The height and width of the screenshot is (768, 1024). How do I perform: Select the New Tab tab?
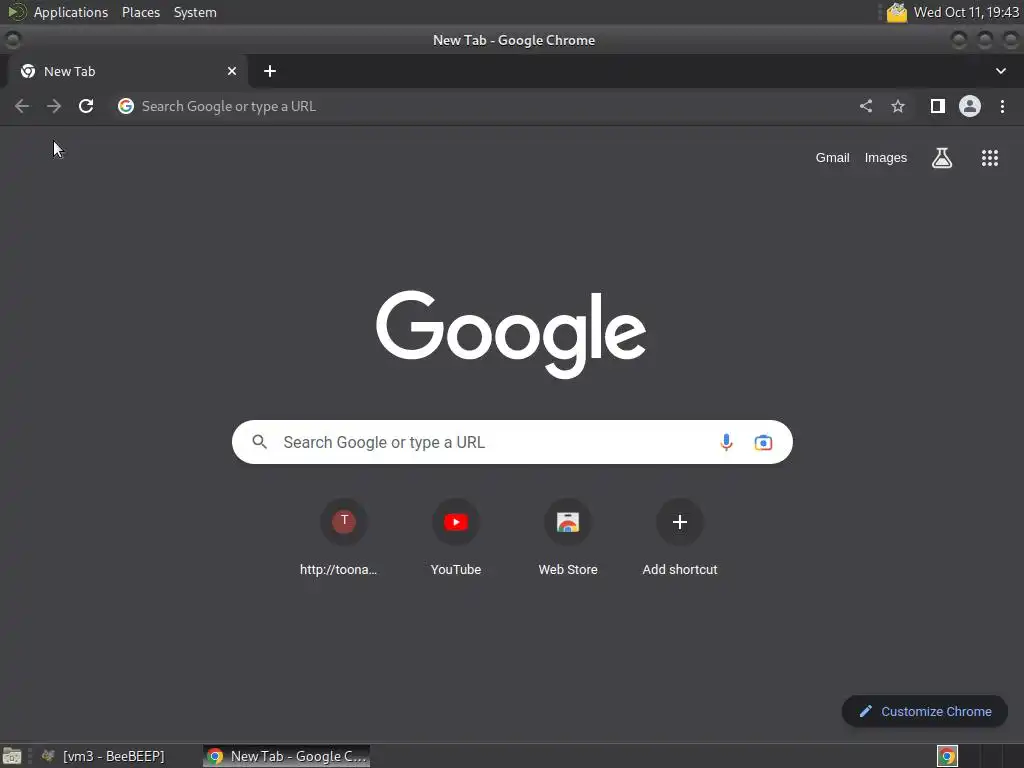pos(127,71)
